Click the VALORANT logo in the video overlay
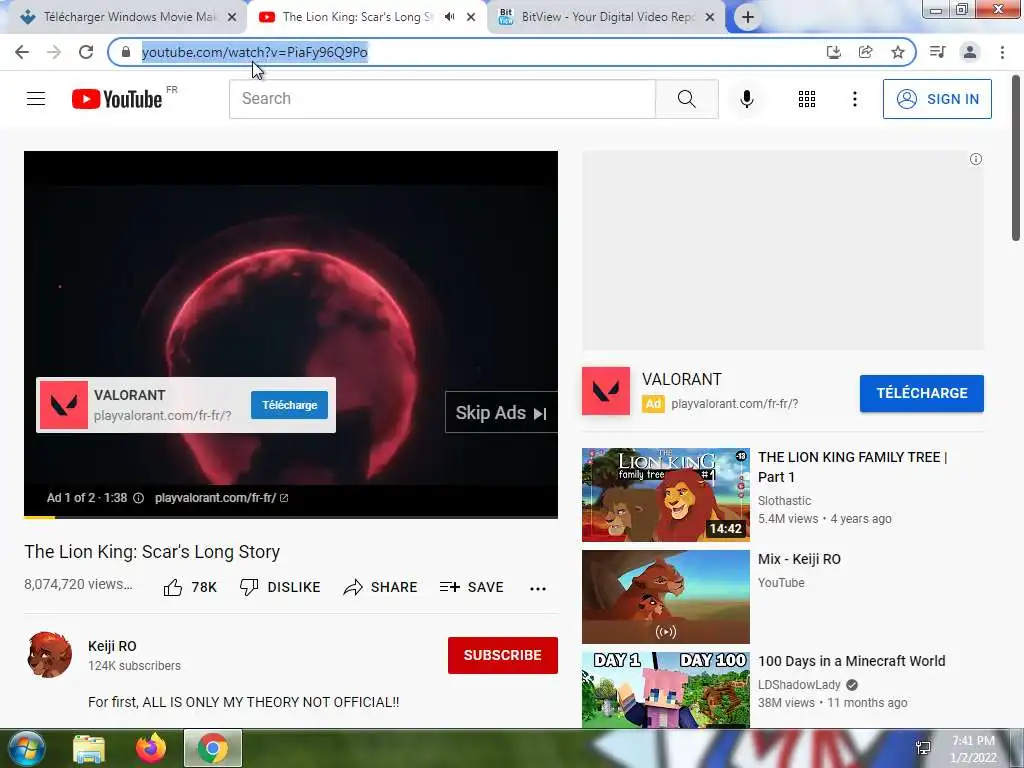The width and height of the screenshot is (1024, 768). pyautogui.click(x=64, y=405)
